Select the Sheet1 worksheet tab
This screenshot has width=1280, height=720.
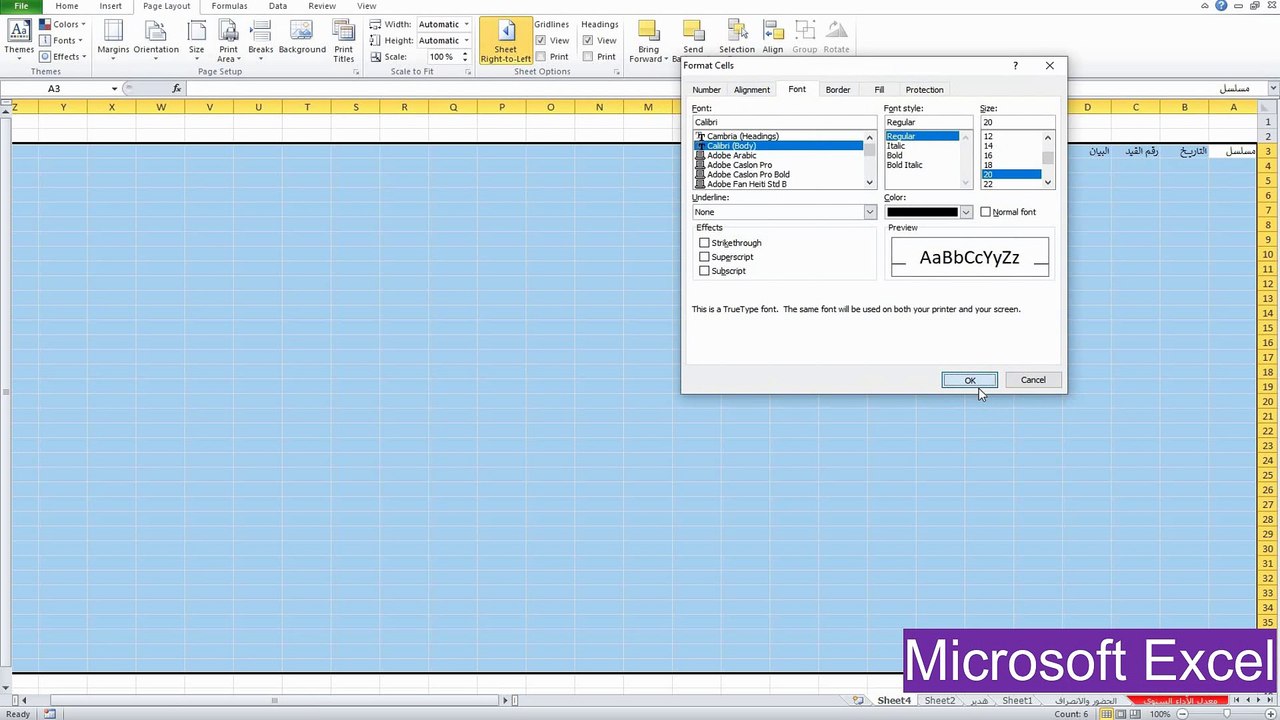pos(1017,701)
